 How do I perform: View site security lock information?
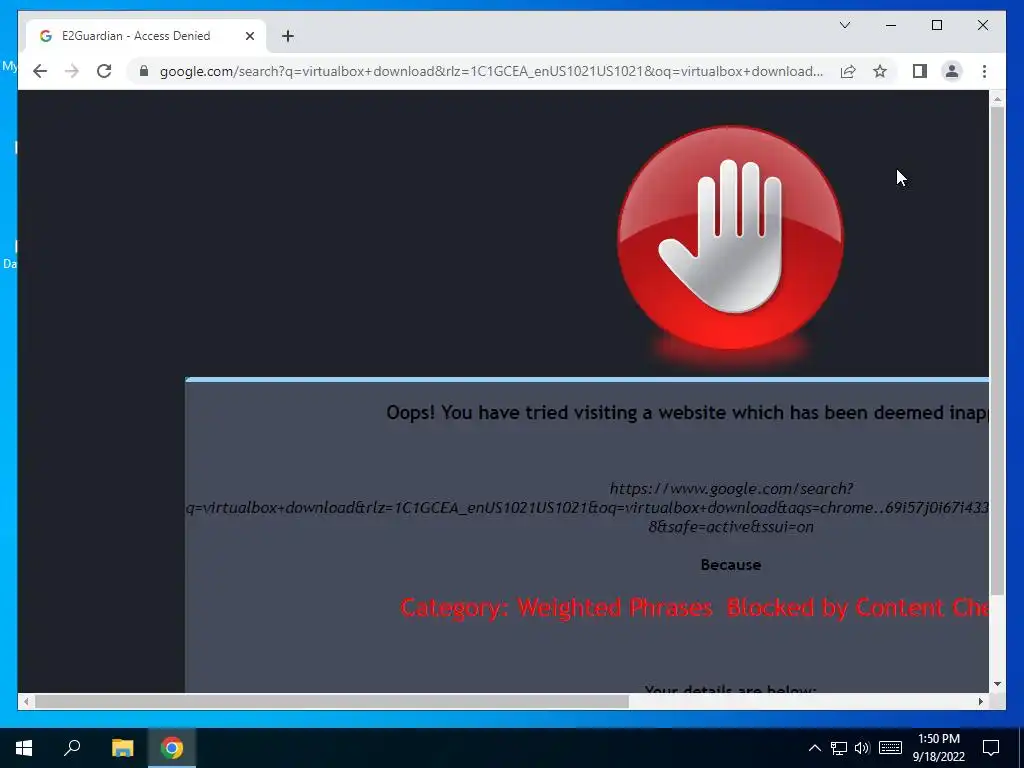pos(144,71)
